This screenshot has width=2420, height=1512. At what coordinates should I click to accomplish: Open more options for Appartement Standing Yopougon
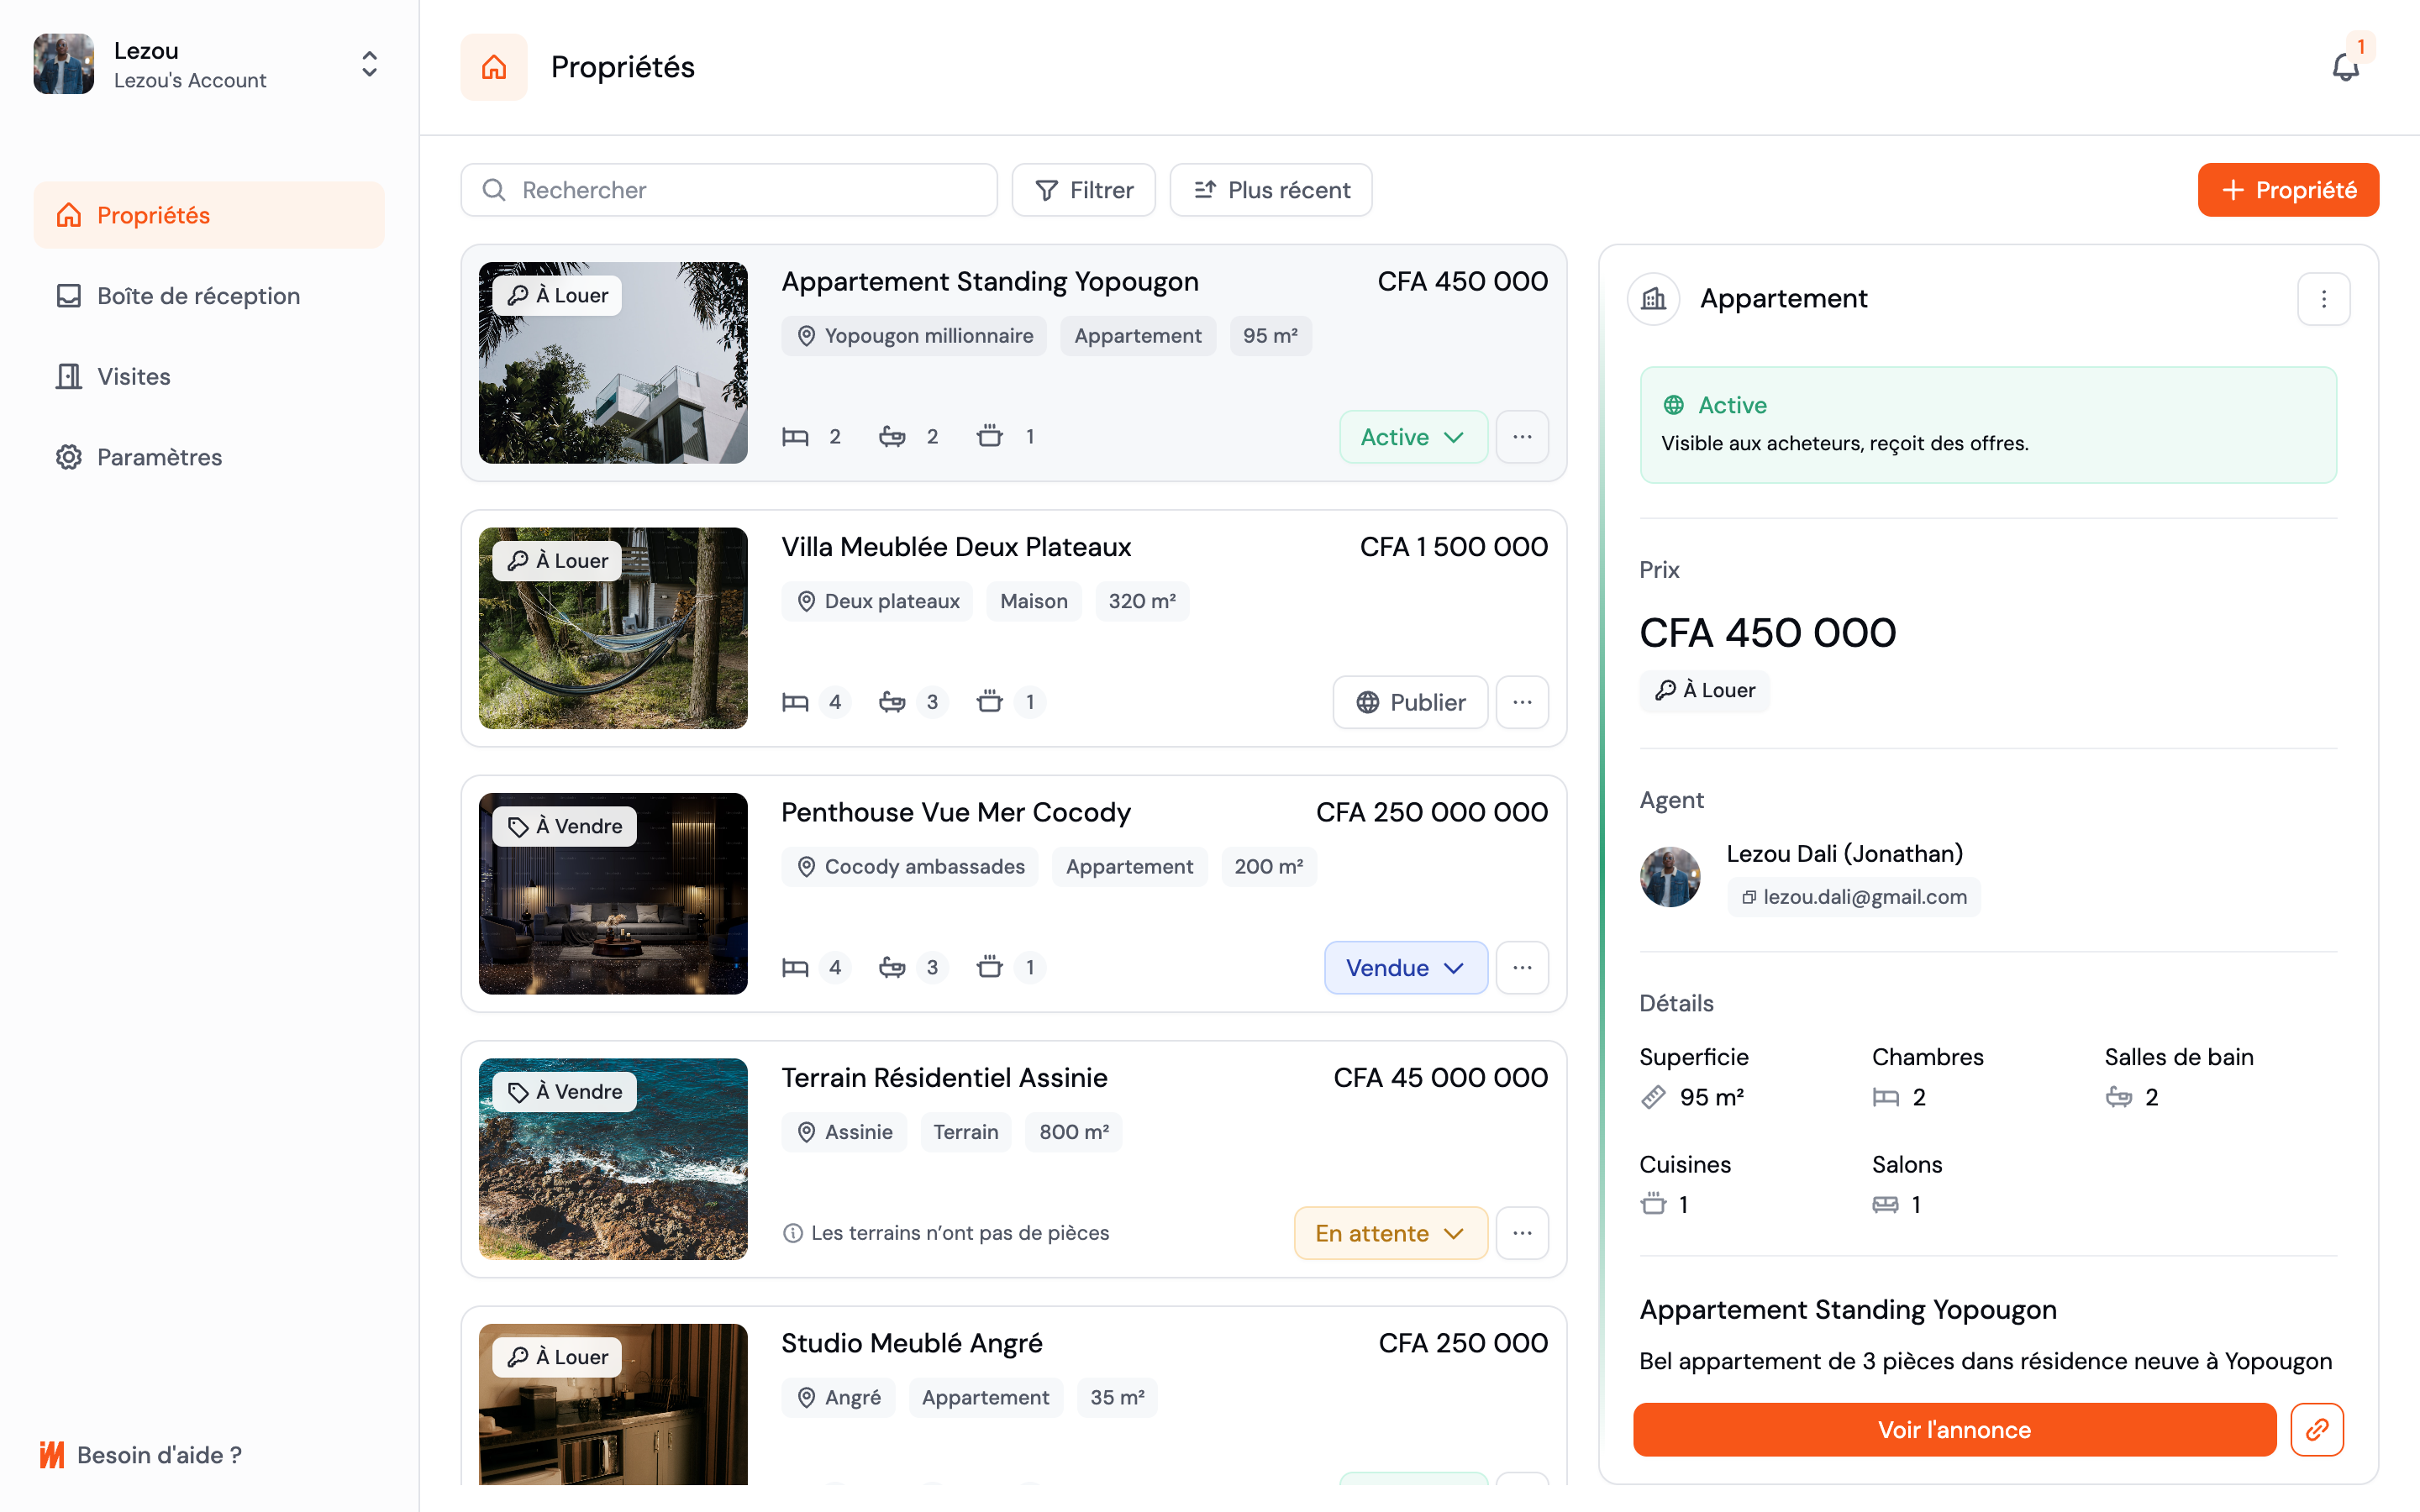[1522, 437]
